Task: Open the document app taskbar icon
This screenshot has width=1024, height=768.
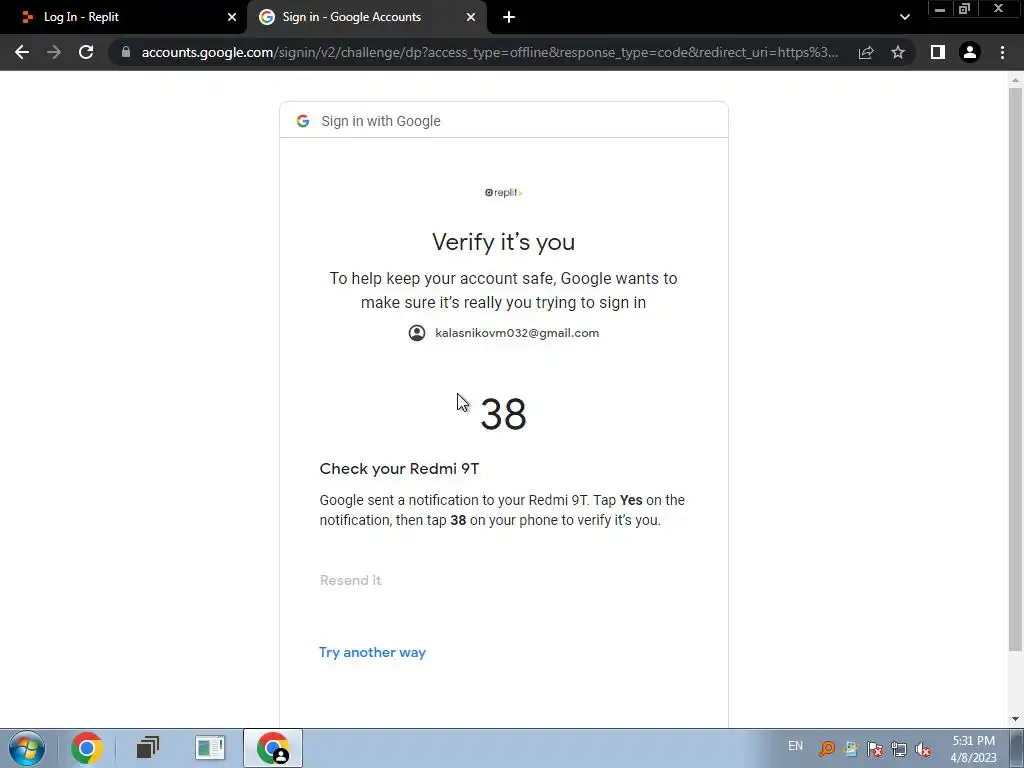Action: (210, 748)
